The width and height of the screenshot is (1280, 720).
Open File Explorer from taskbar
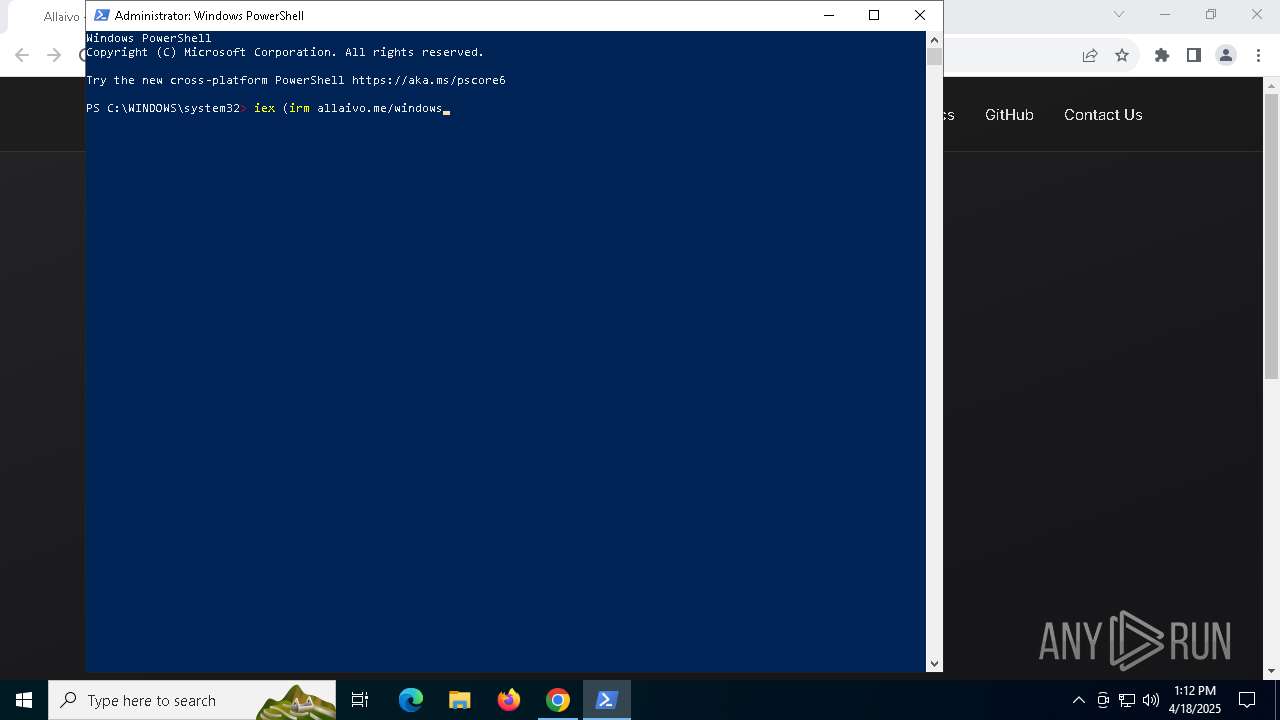460,700
